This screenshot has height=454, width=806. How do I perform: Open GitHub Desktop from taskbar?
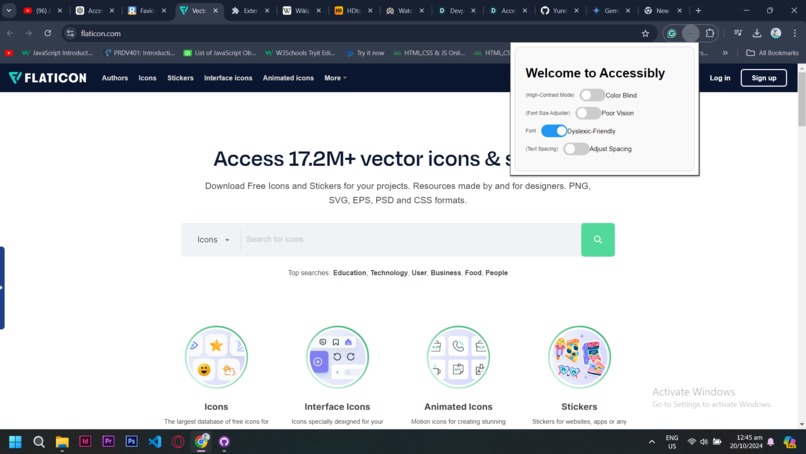click(224, 442)
